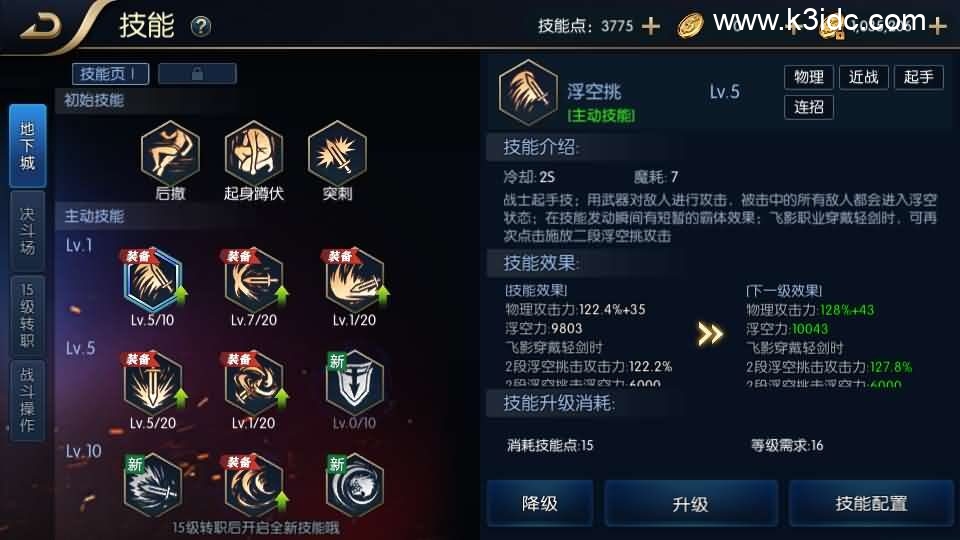Open the 战斗操作 side tab
Viewport: 960px width, 540px height.
[x=28, y=400]
